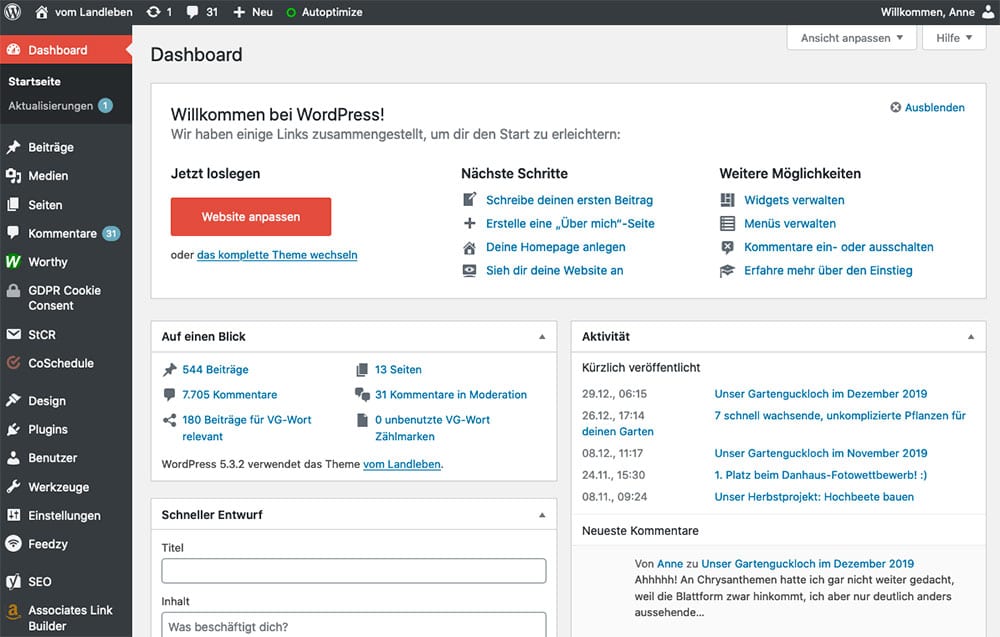Click the CoSchedule logo icon

point(13,363)
